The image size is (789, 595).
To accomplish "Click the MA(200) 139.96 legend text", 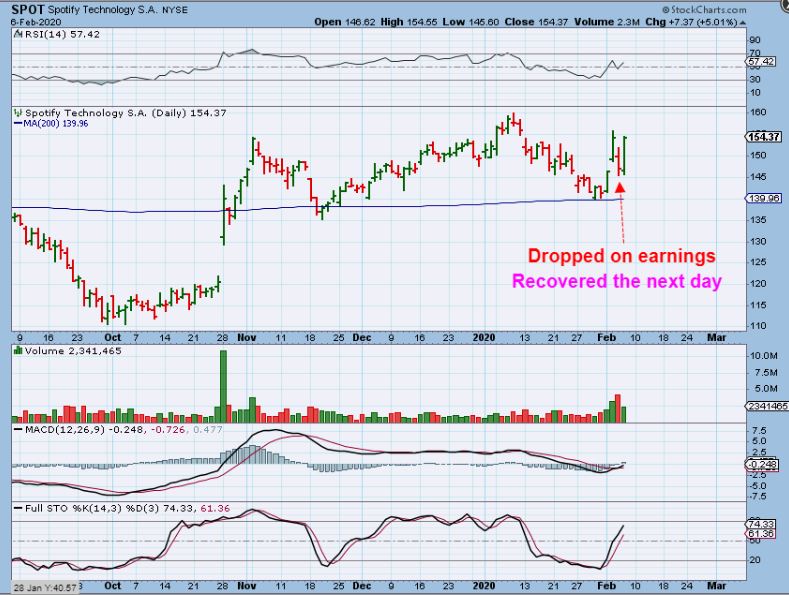I will tap(56, 123).
